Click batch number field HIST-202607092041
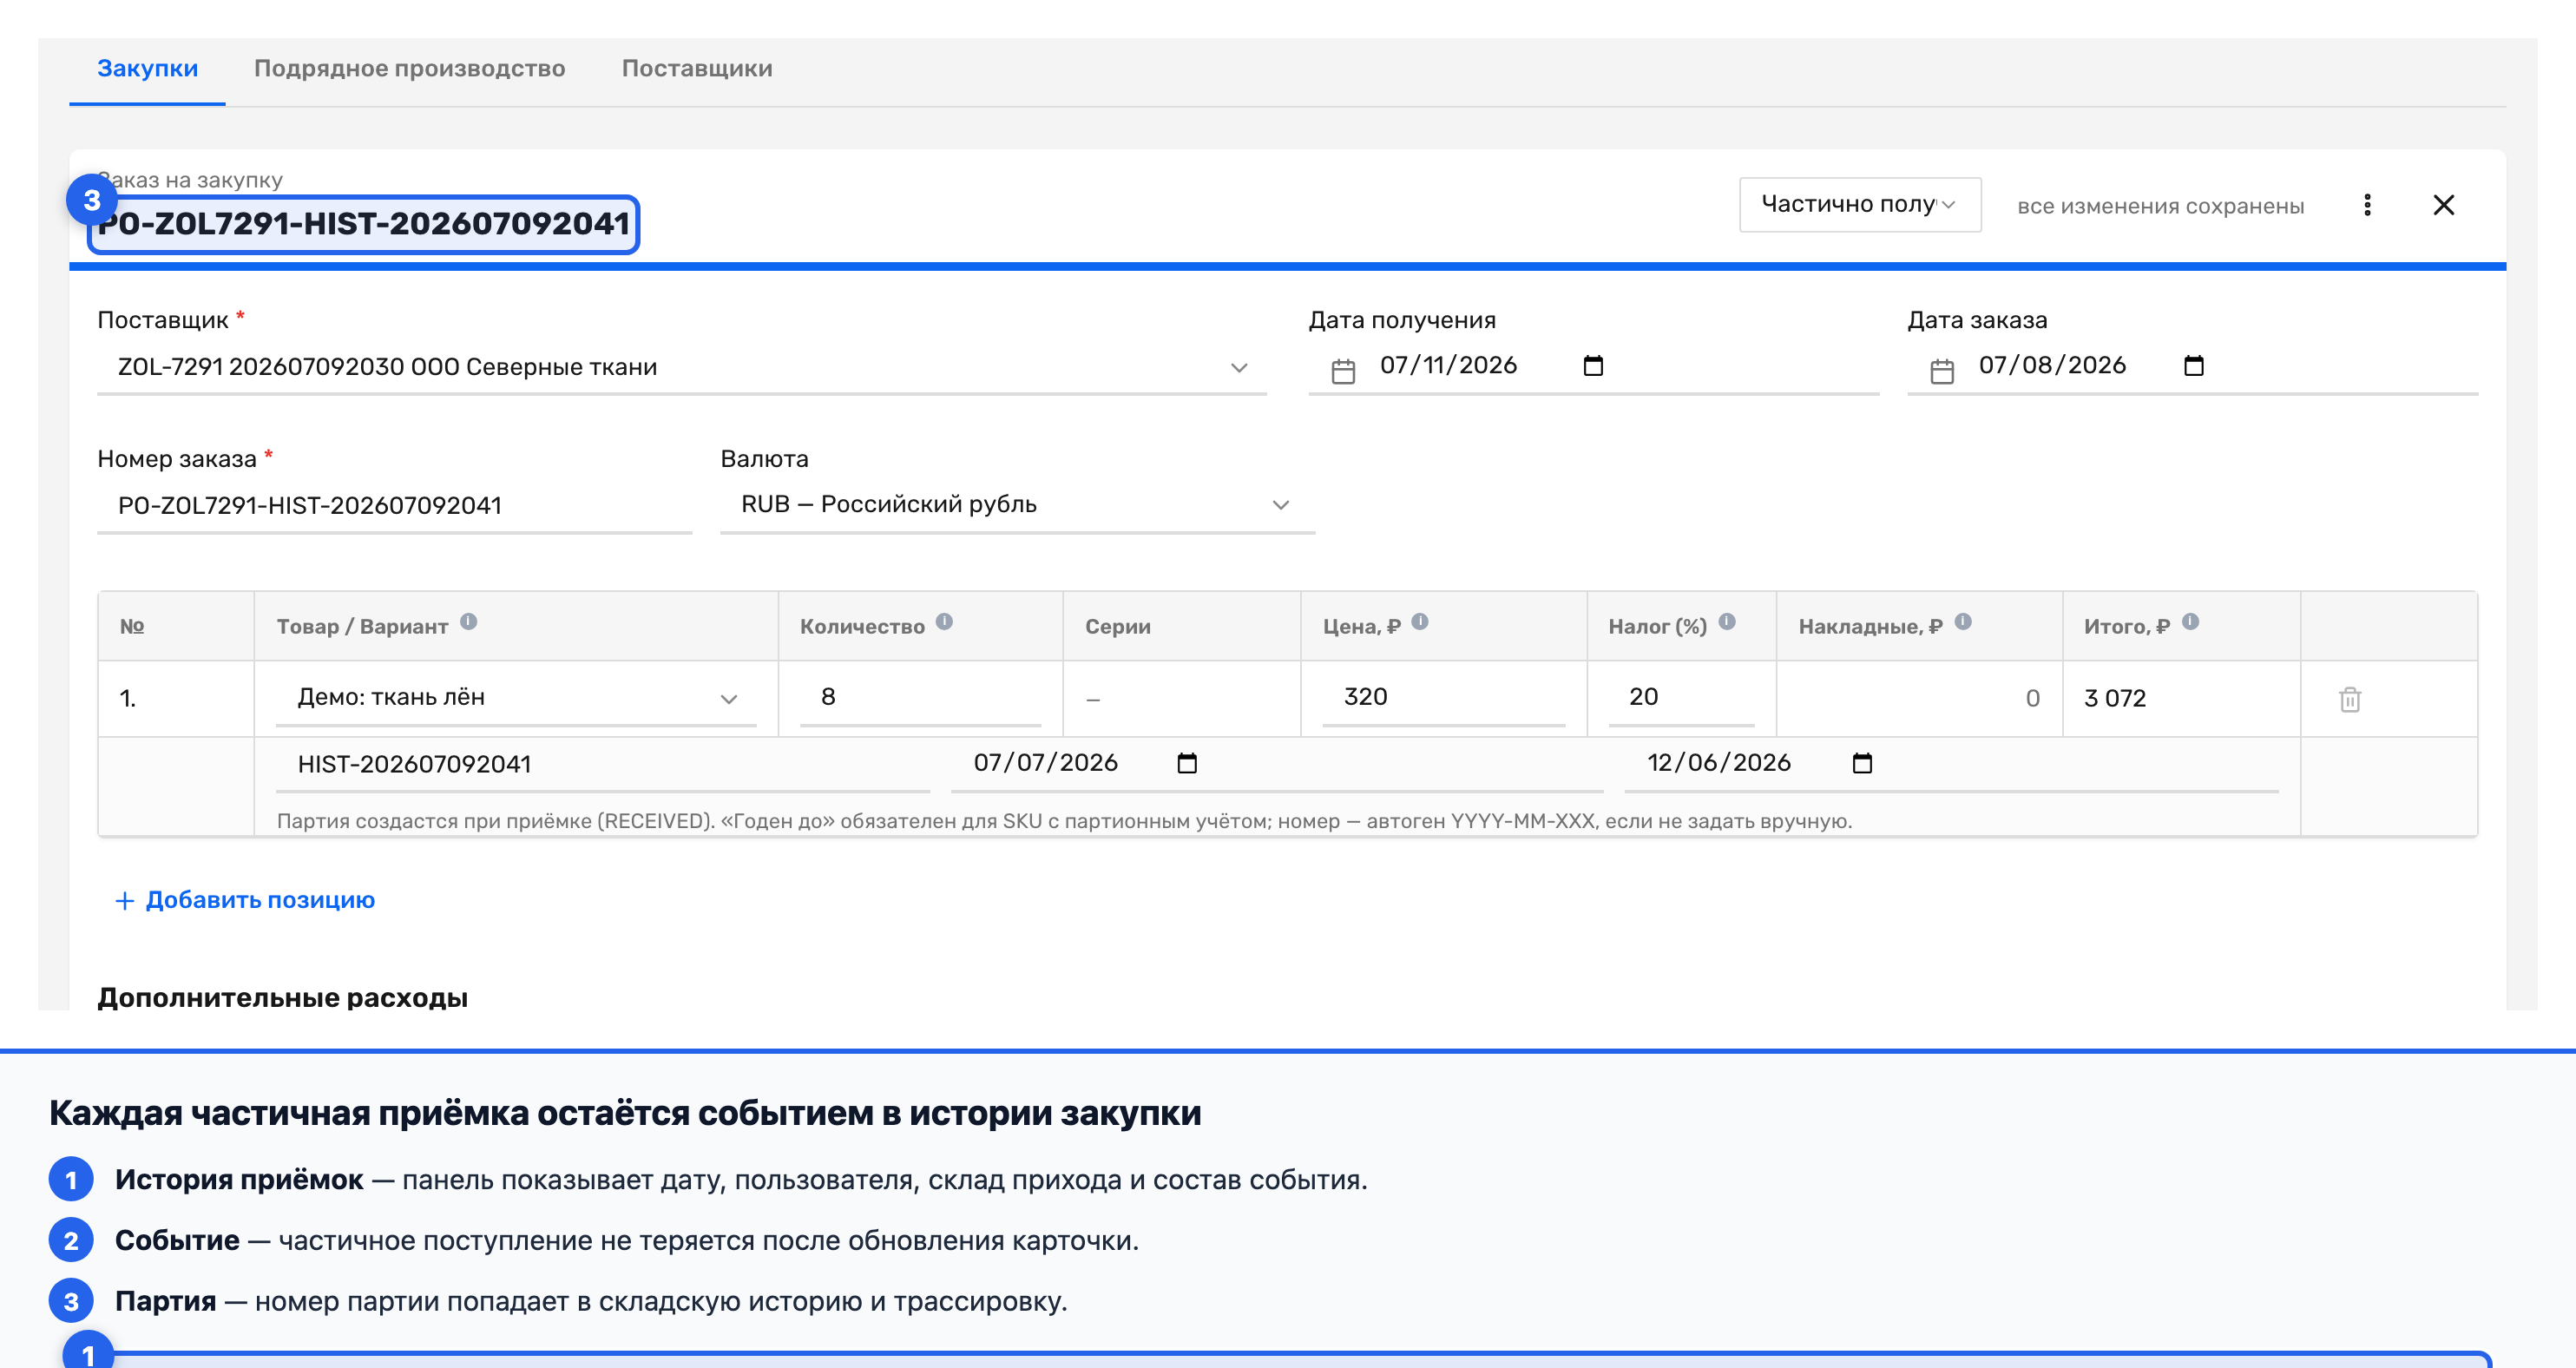The width and height of the screenshot is (2576, 1368). [x=603, y=764]
